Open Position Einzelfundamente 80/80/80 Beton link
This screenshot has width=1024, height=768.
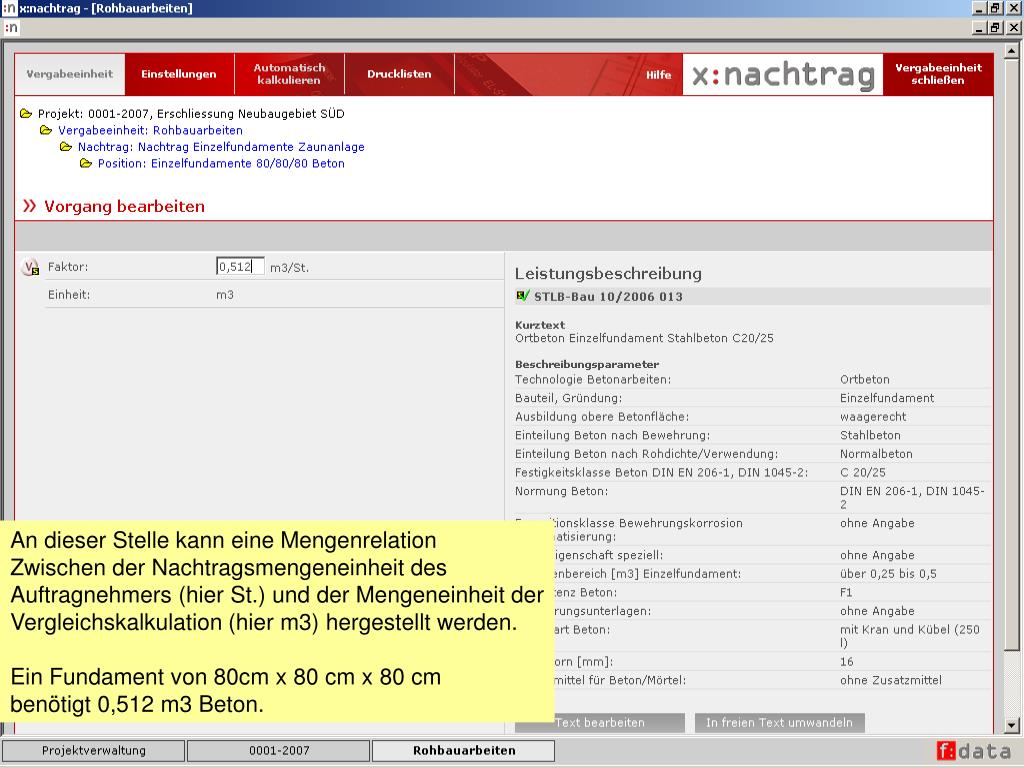pyautogui.click(x=221, y=163)
